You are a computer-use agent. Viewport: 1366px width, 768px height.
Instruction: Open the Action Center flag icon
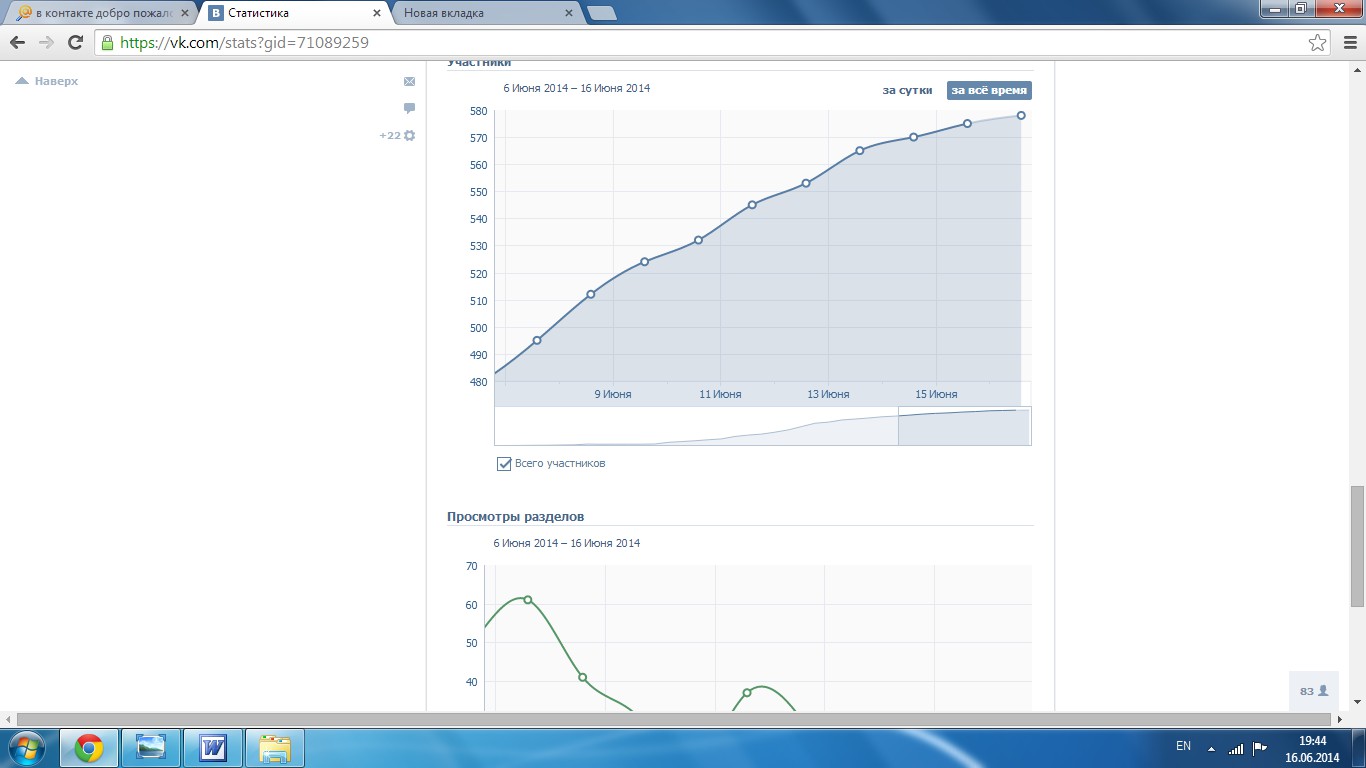(x=1260, y=747)
